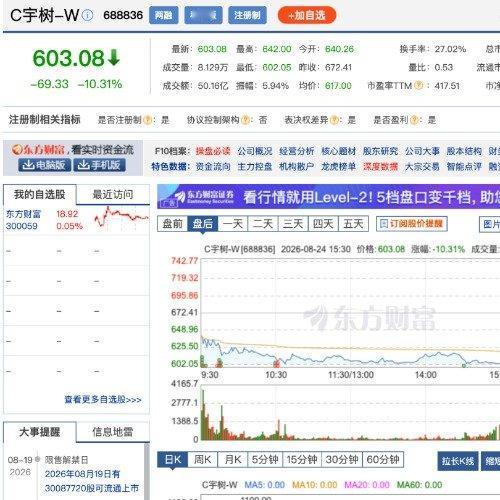500x500 pixels.
Task: Click the 注册制 tag button
Action: 247,15
